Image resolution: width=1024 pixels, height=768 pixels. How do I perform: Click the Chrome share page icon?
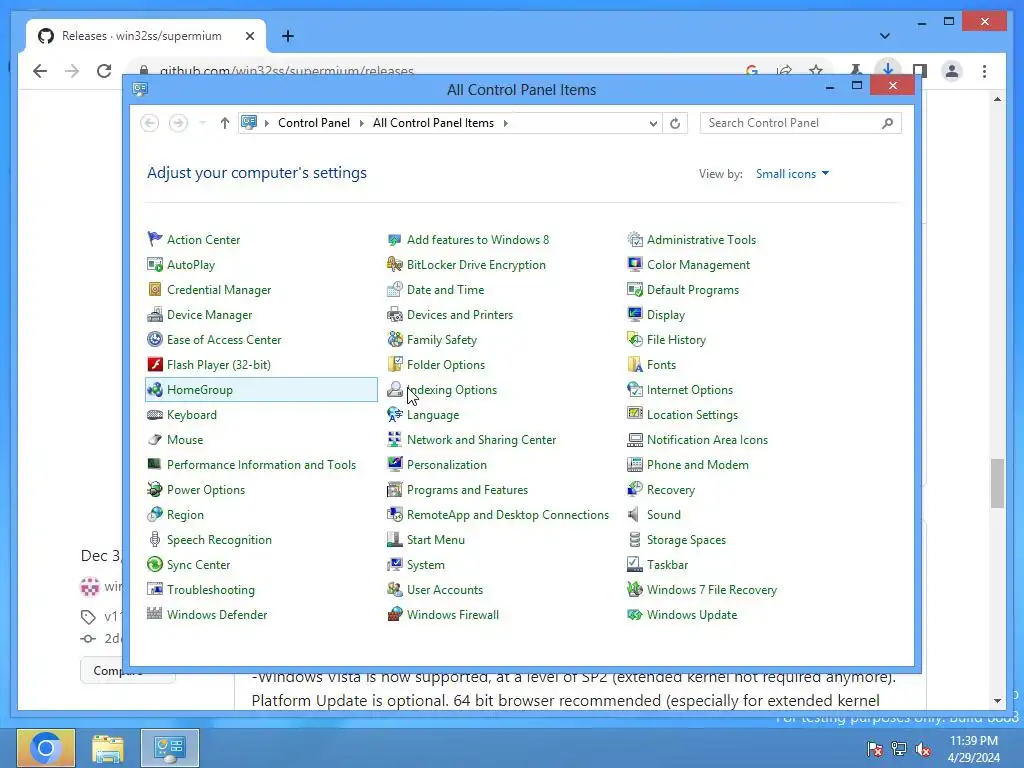784,71
